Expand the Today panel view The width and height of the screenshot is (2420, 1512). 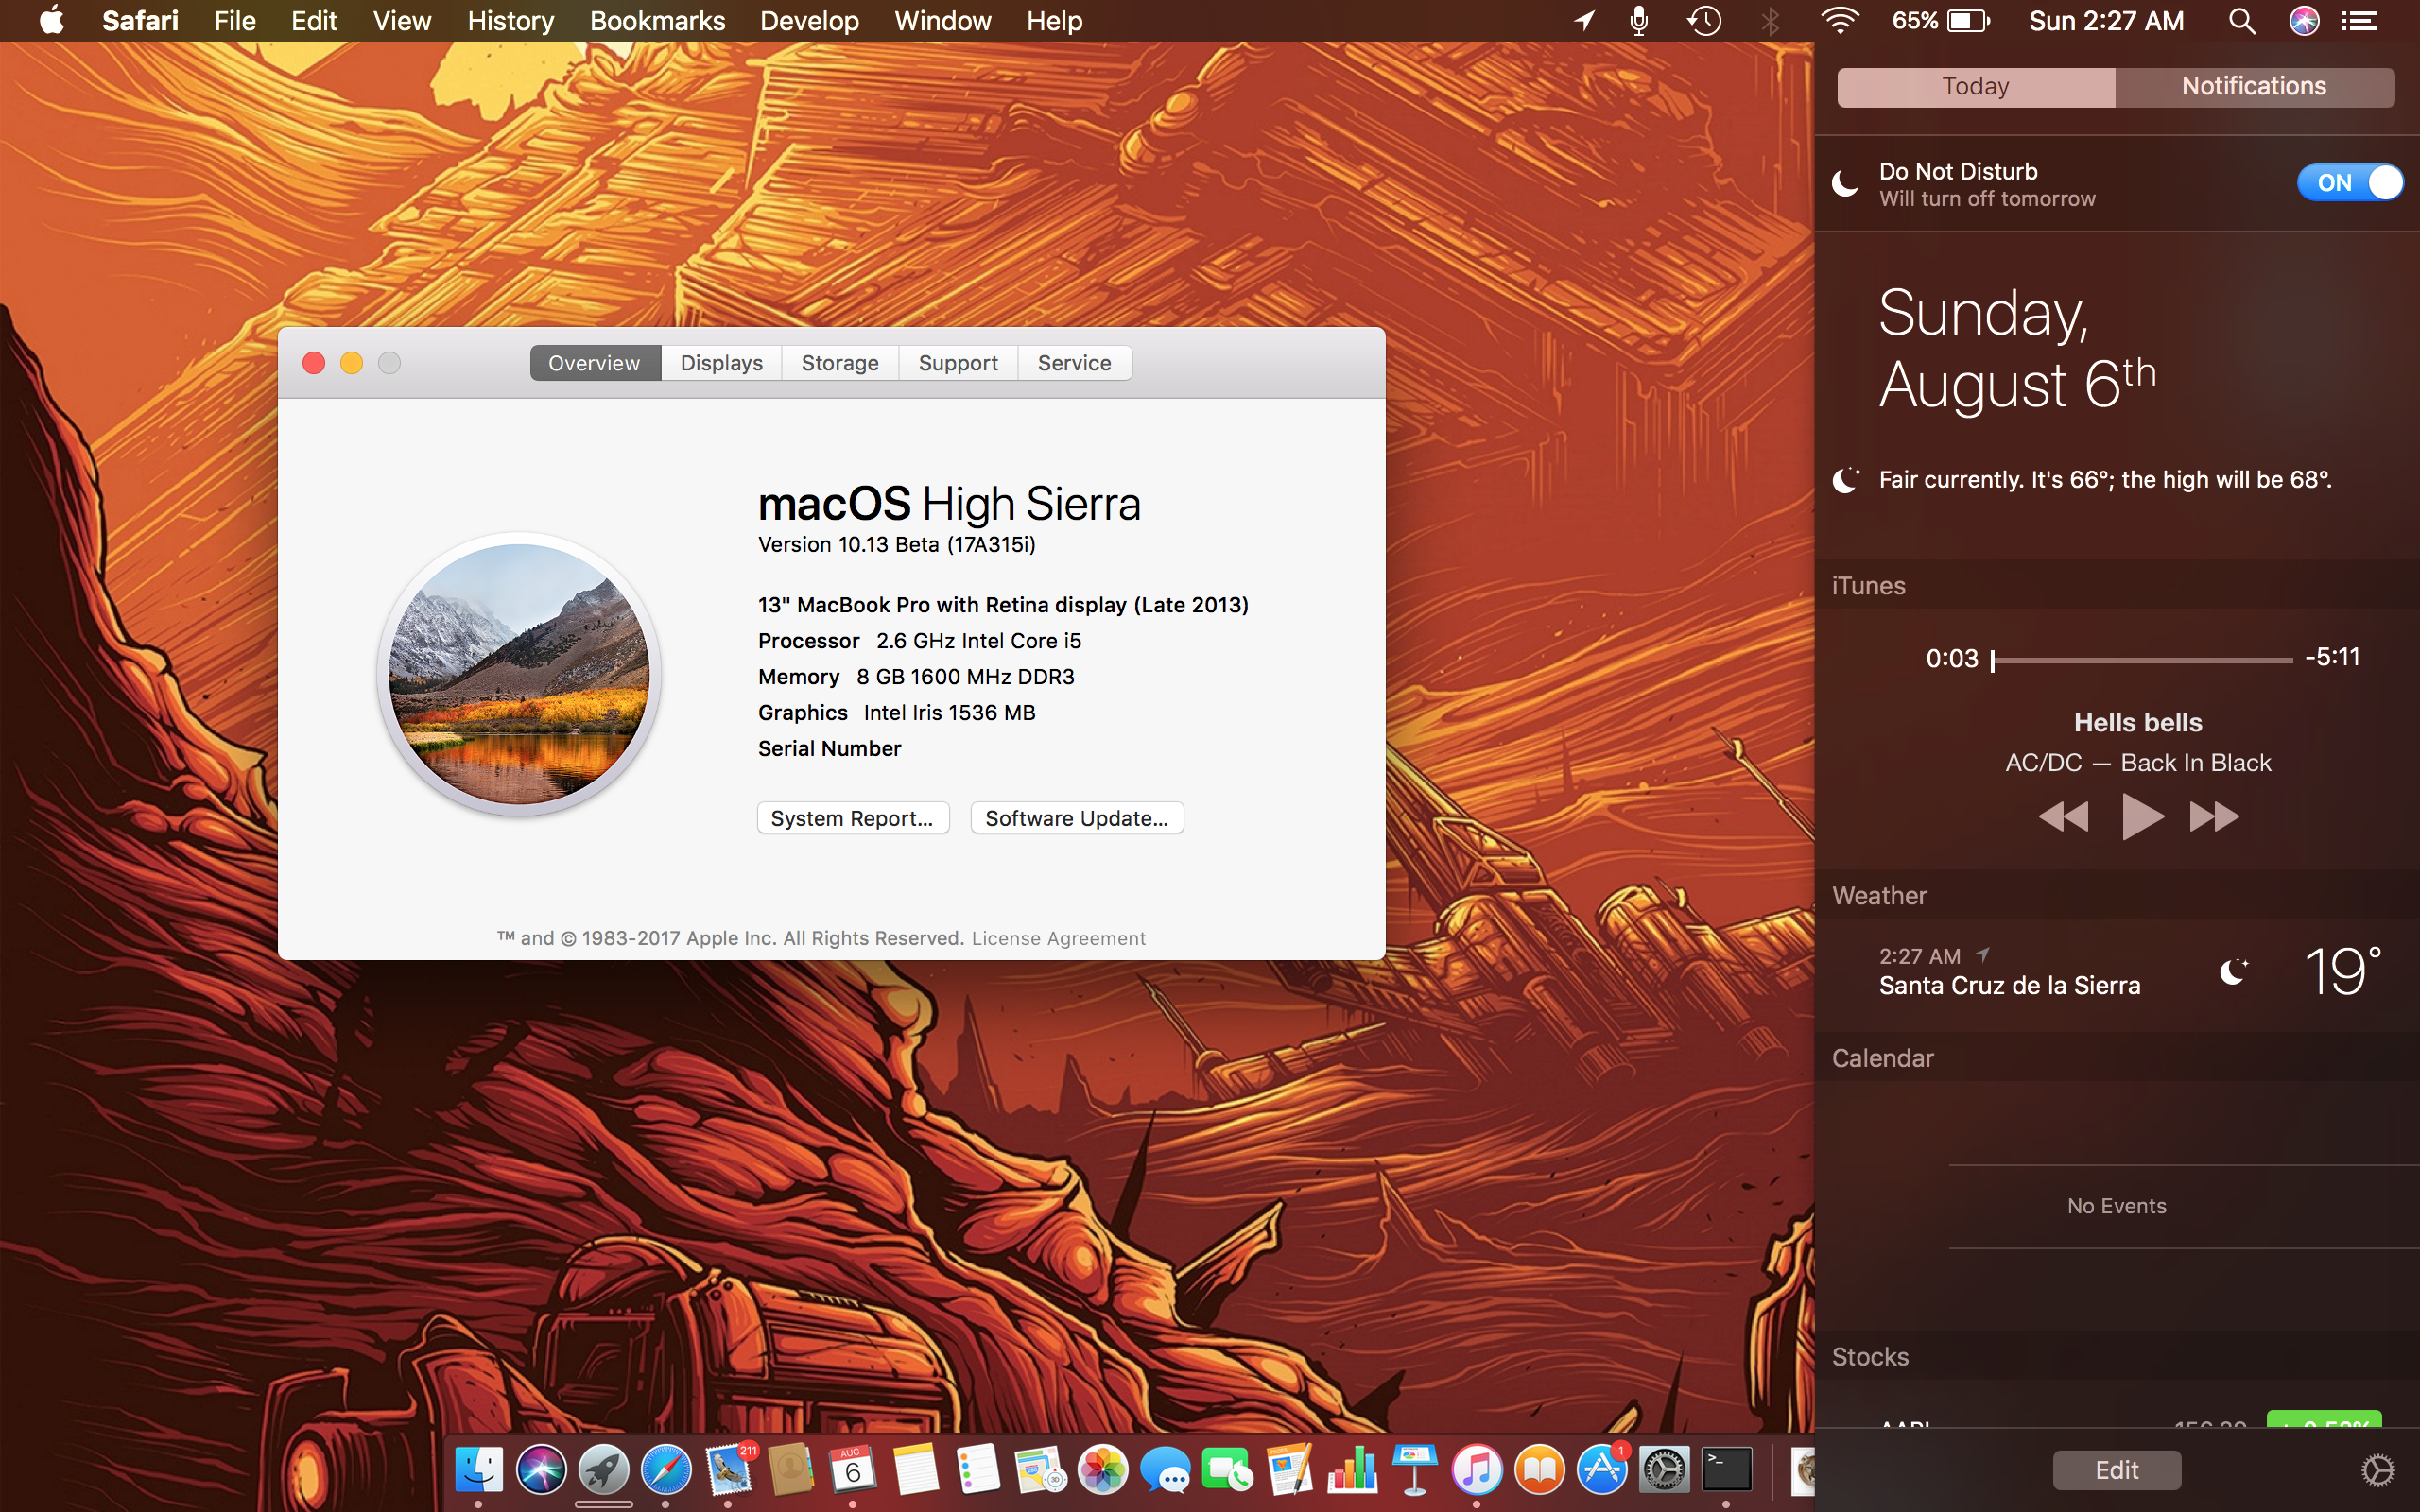point(1976,83)
